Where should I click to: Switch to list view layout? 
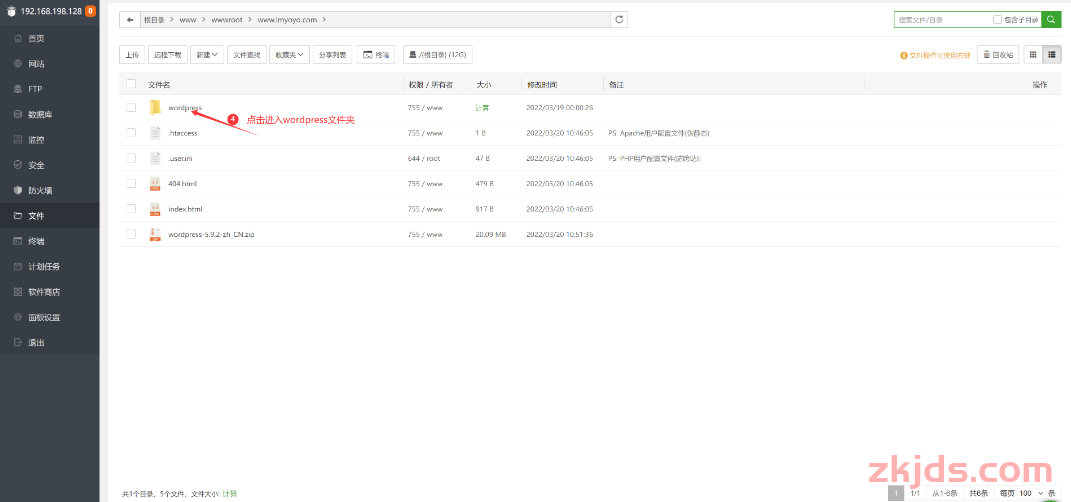pyautogui.click(x=1052, y=55)
